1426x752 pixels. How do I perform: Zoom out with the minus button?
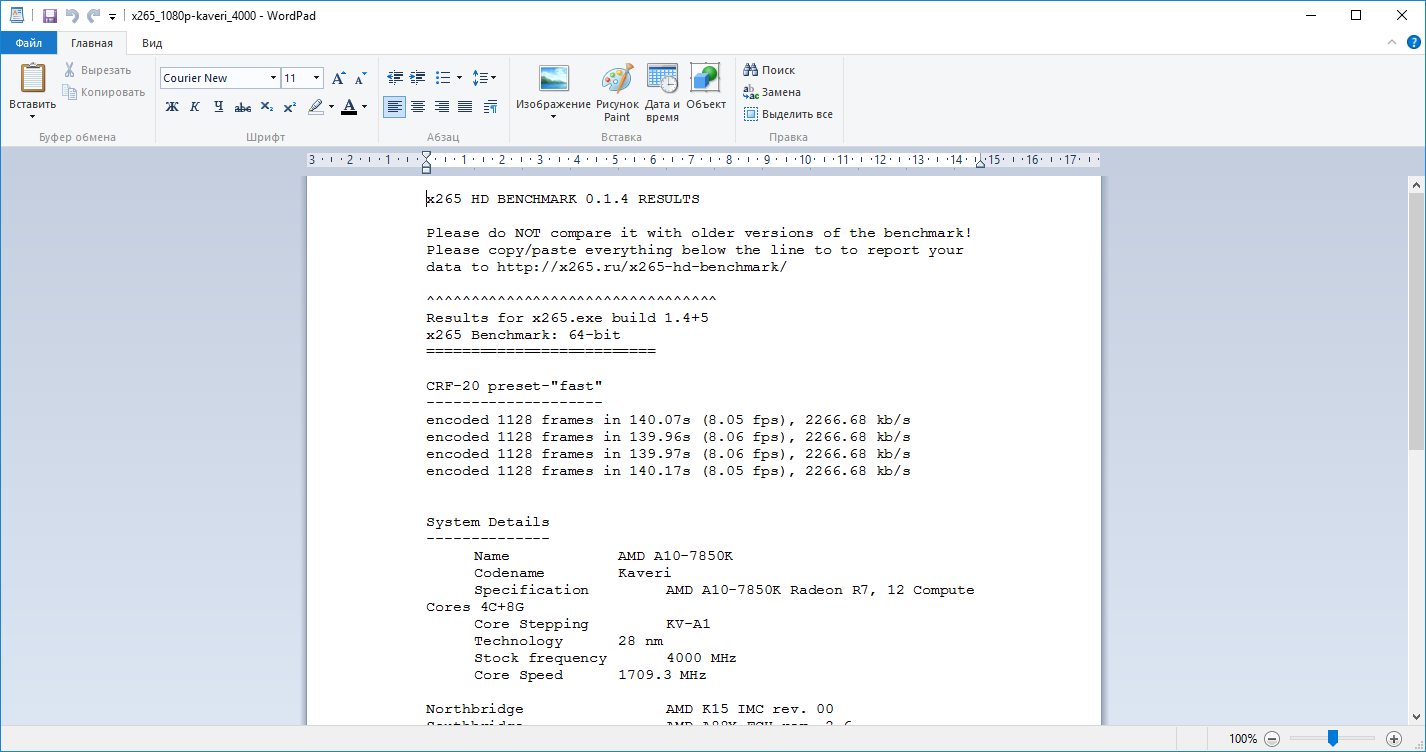1272,739
